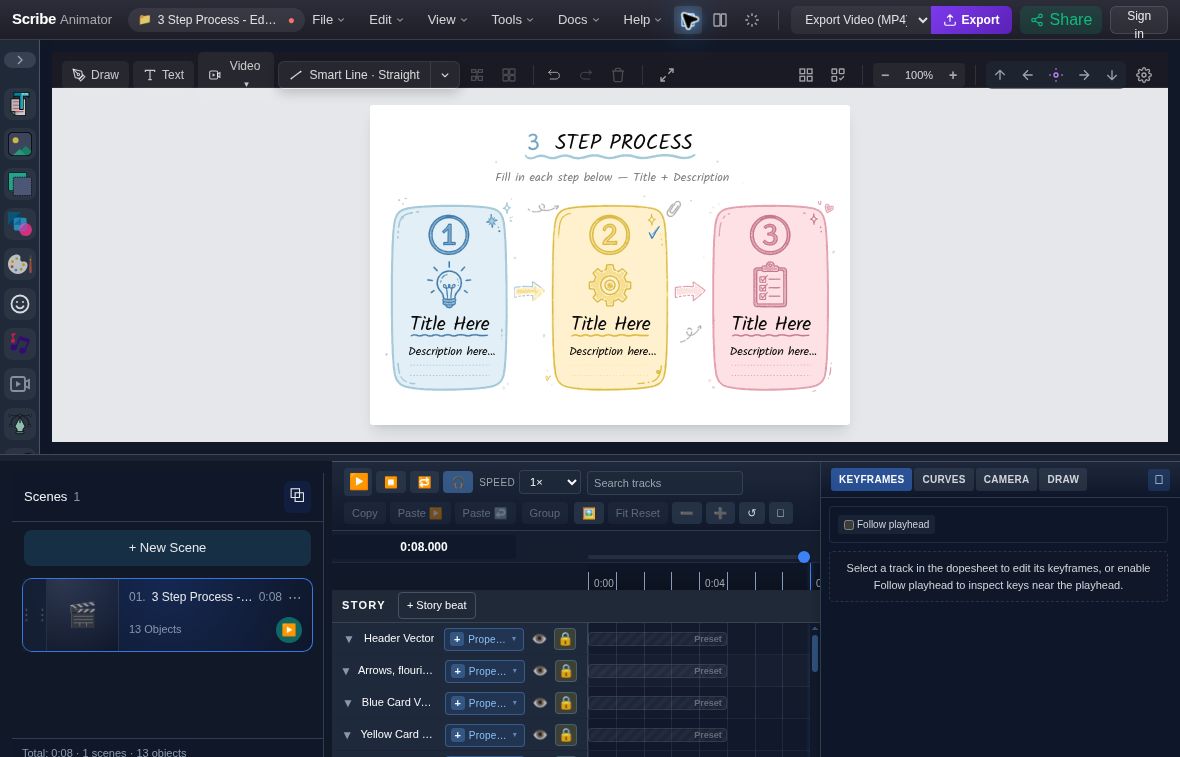This screenshot has height=757, width=1180.
Task: Open the shapes library sidebar icon
Action: pos(20,223)
